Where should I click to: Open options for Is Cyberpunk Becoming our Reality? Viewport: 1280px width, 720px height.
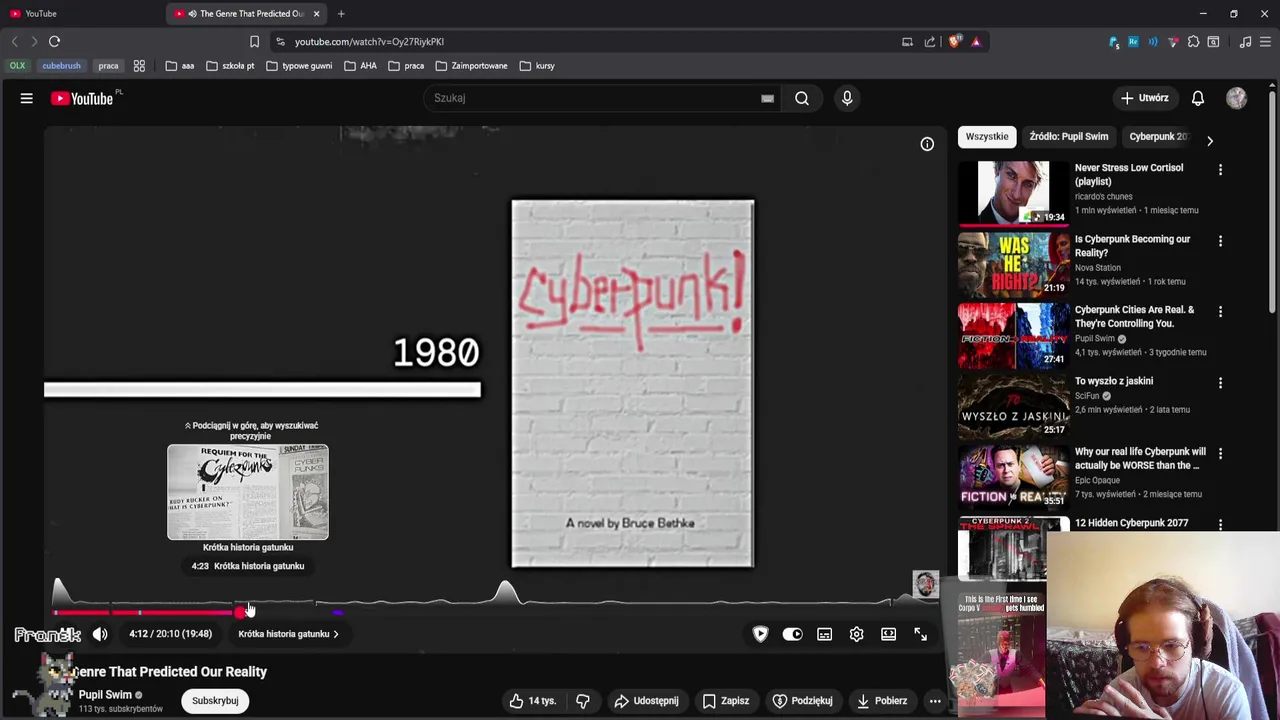1220,241
